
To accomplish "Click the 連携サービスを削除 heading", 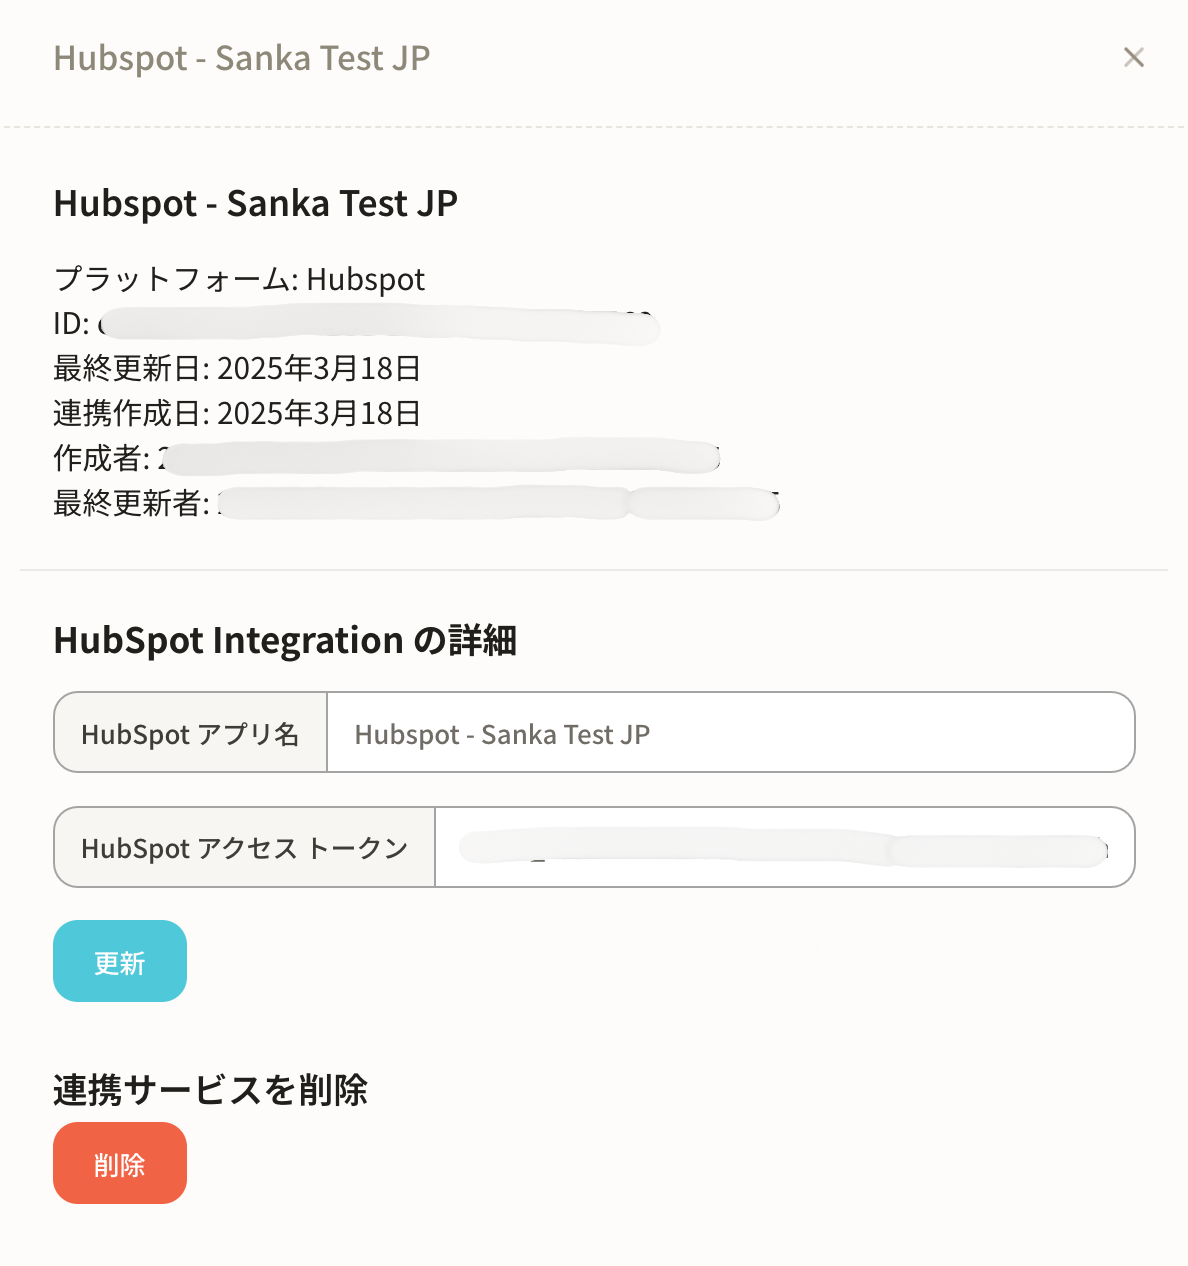I will pos(210,1090).
